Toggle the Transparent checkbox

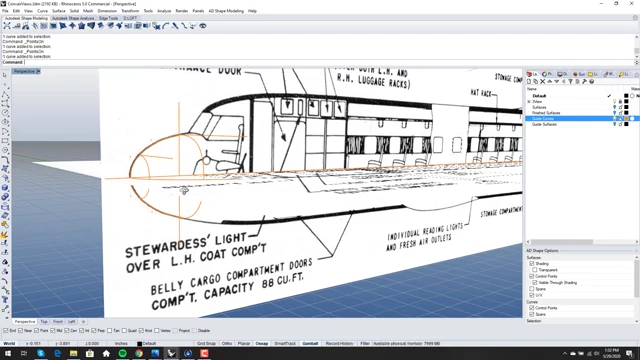tap(535, 270)
